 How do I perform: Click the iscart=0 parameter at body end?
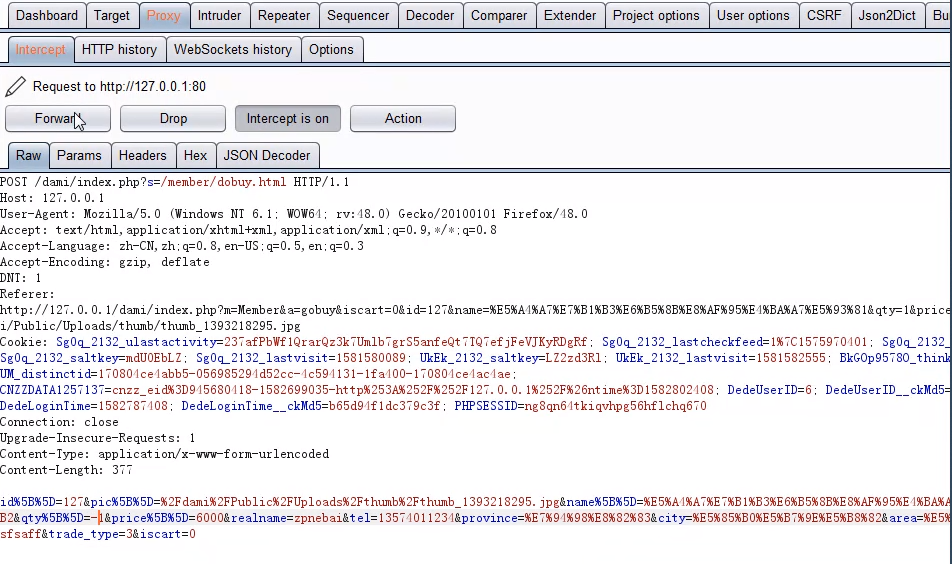tap(168, 534)
